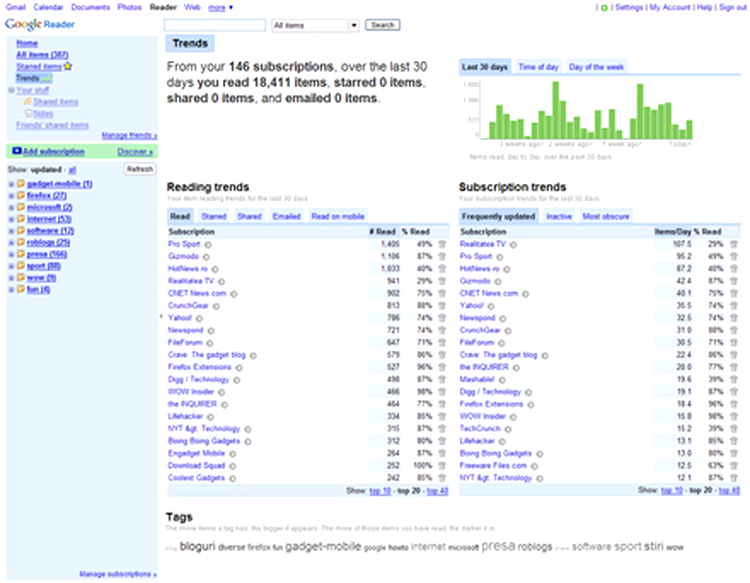
Task: Switch to the Time of day chart tab
Action: point(538,66)
